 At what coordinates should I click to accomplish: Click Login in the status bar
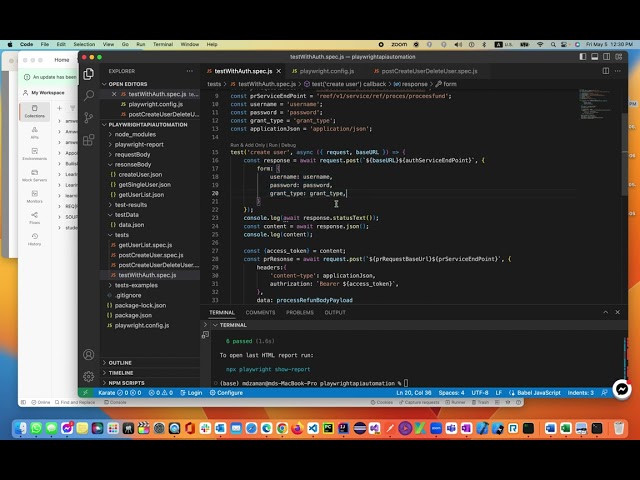(x=191, y=393)
